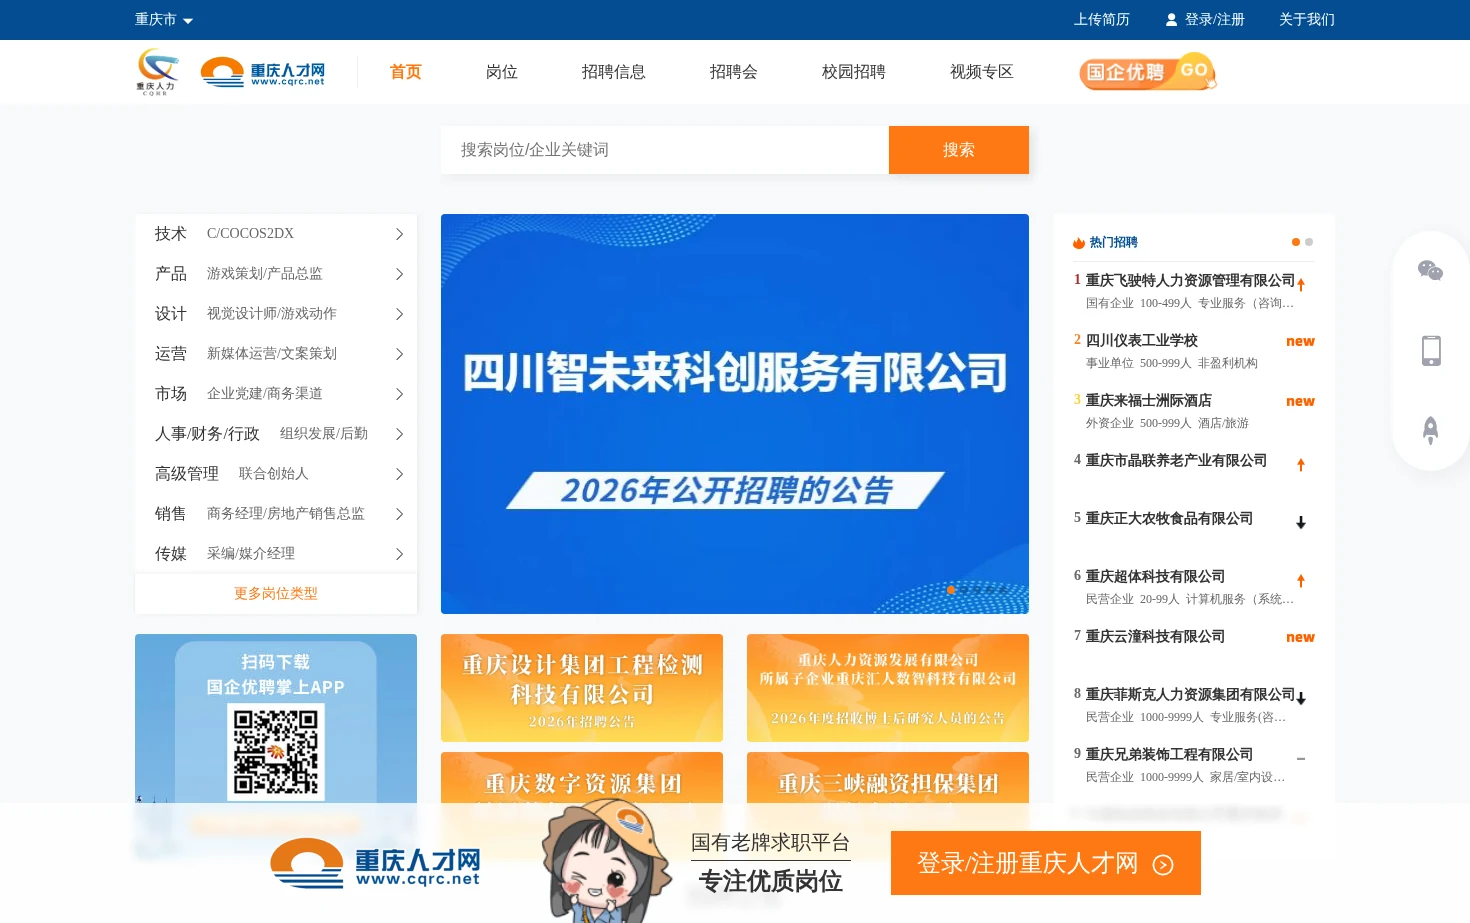Open the 四川智未来科创服务有限公司 banner
The width and height of the screenshot is (1470, 923).
(x=735, y=414)
